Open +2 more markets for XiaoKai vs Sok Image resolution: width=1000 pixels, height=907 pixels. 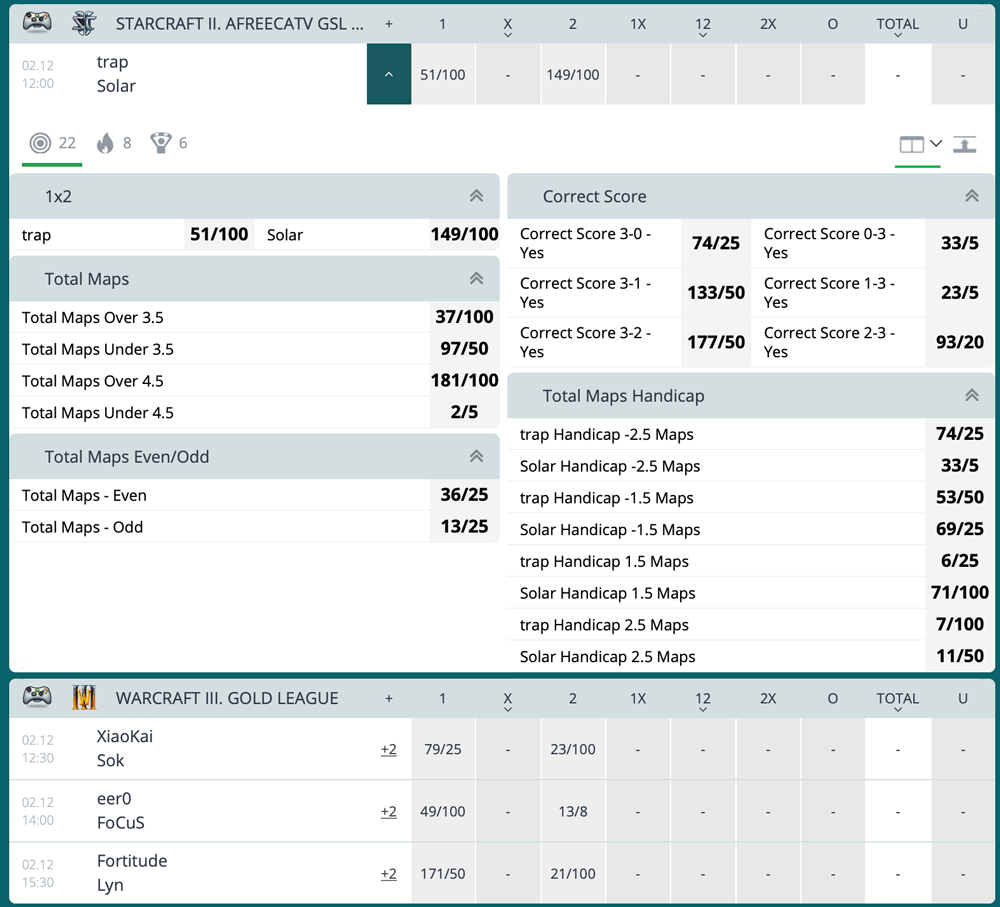pyautogui.click(x=388, y=749)
